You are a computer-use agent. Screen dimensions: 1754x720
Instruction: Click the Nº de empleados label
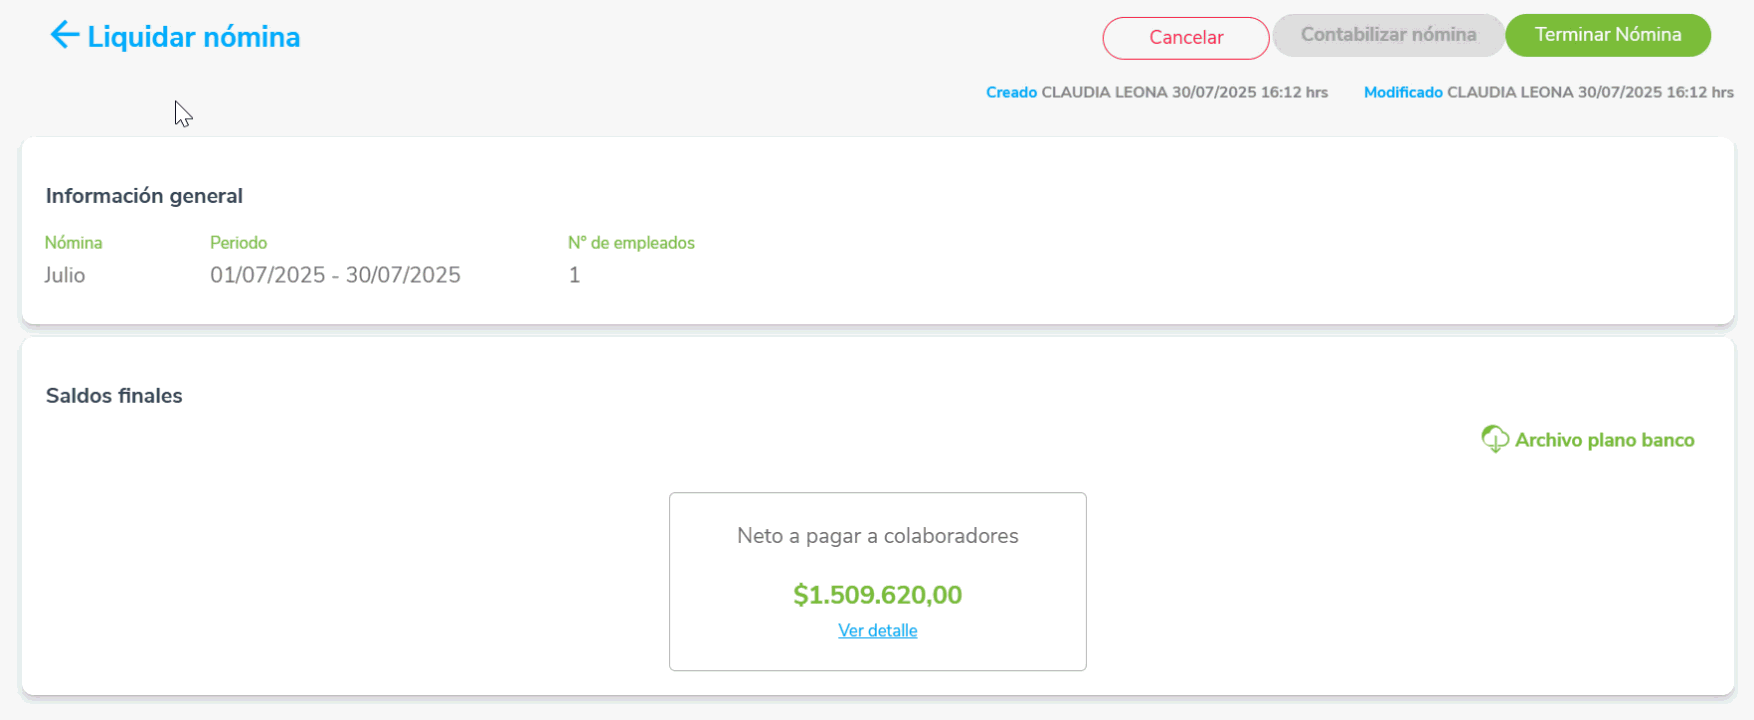coord(631,243)
